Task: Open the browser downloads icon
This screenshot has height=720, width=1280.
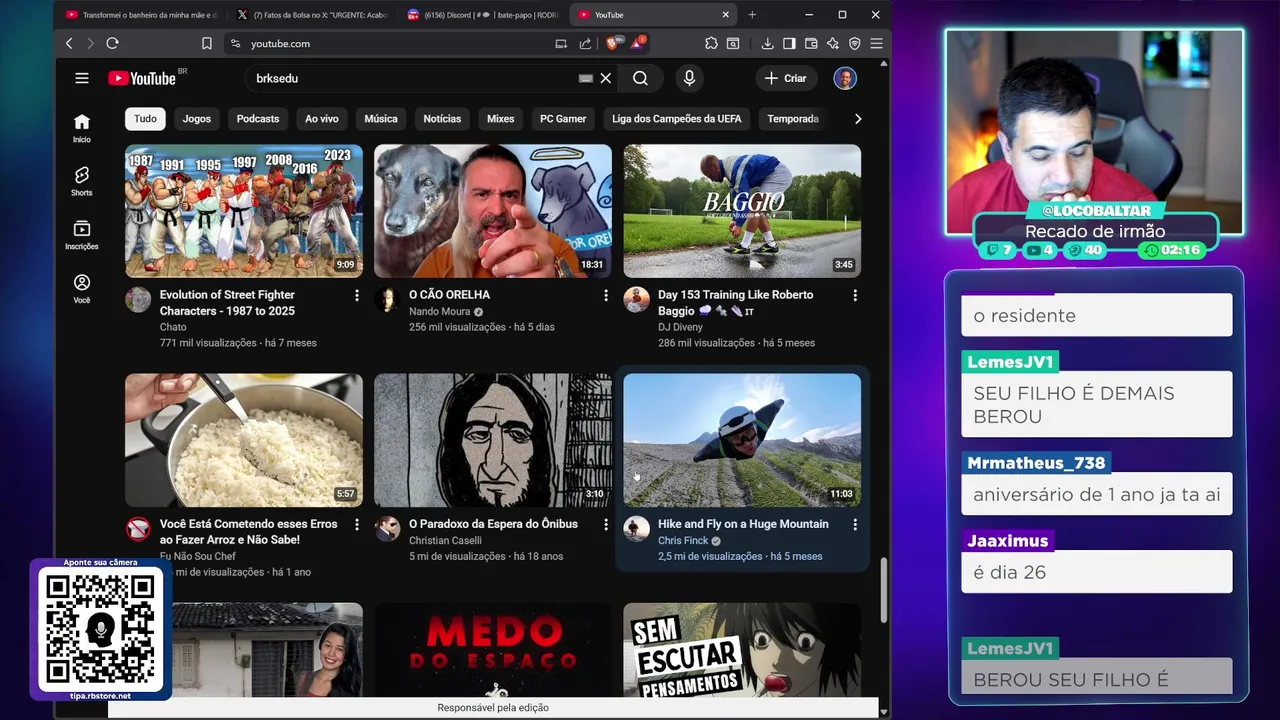Action: (x=767, y=44)
